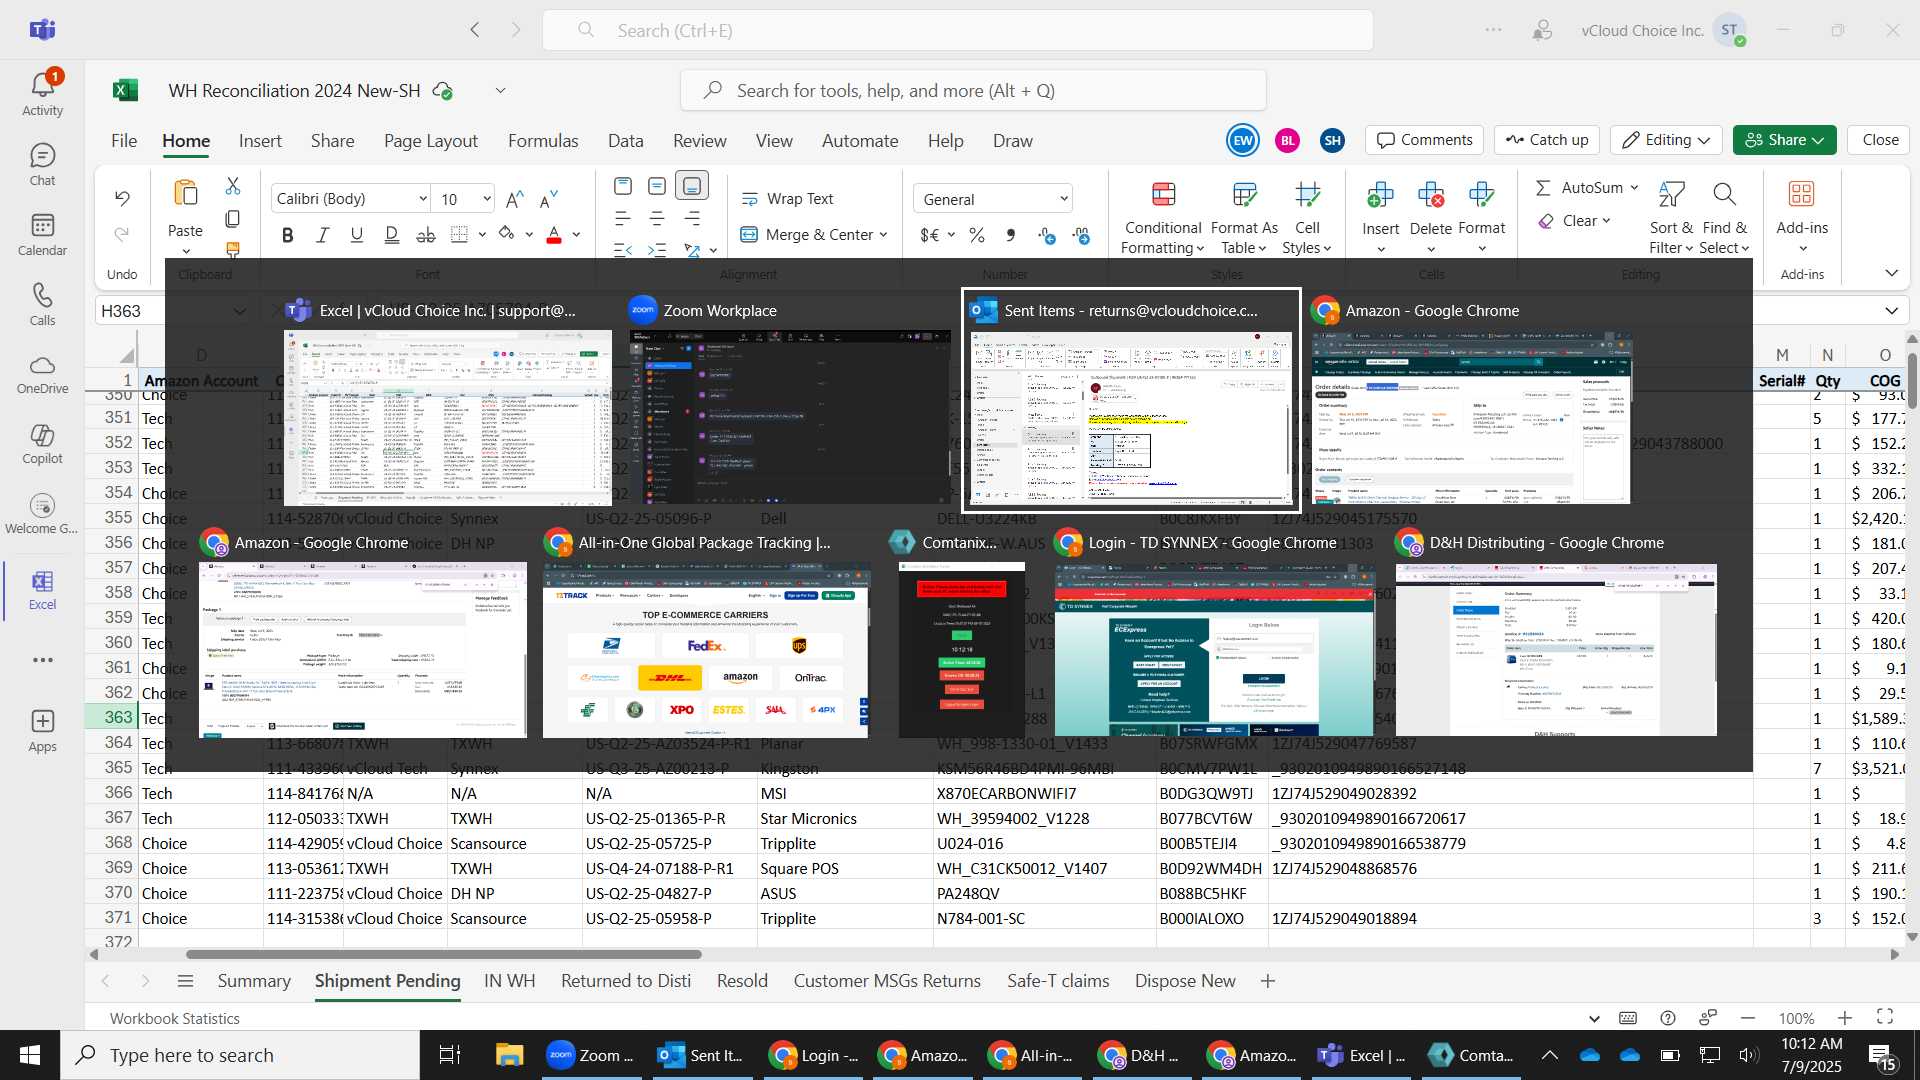Open Calls in Teams sidebar
Viewport: 1920px width, 1080px height.
click(x=42, y=305)
